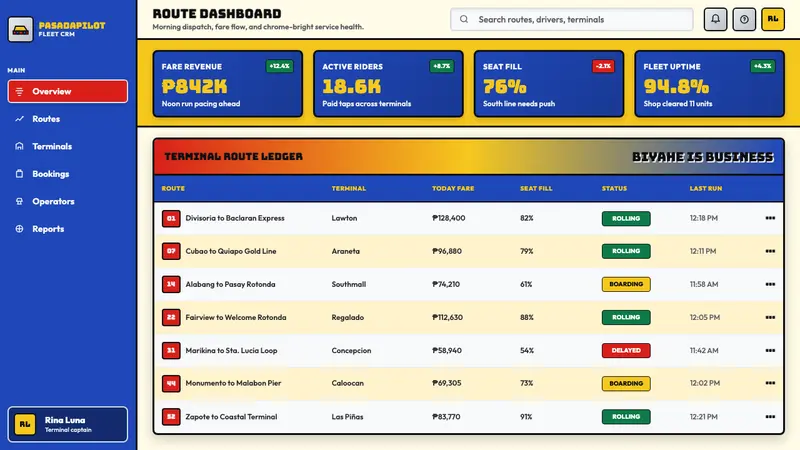Click the Terminal Route Ledger title
The width and height of the screenshot is (800, 450).
(233, 157)
